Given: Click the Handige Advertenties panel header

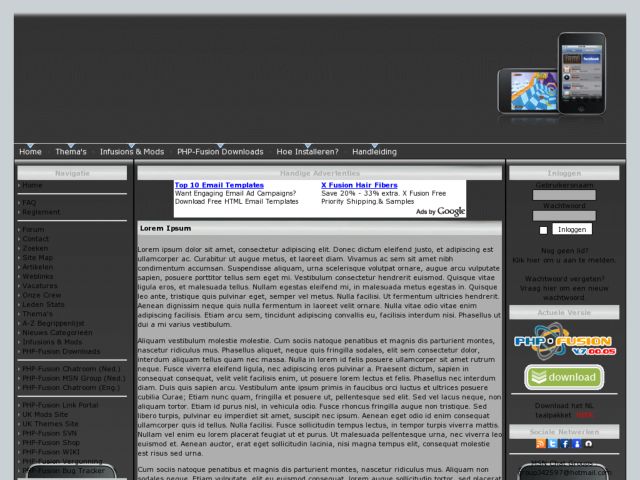Looking at the screenshot, I should (320, 173).
